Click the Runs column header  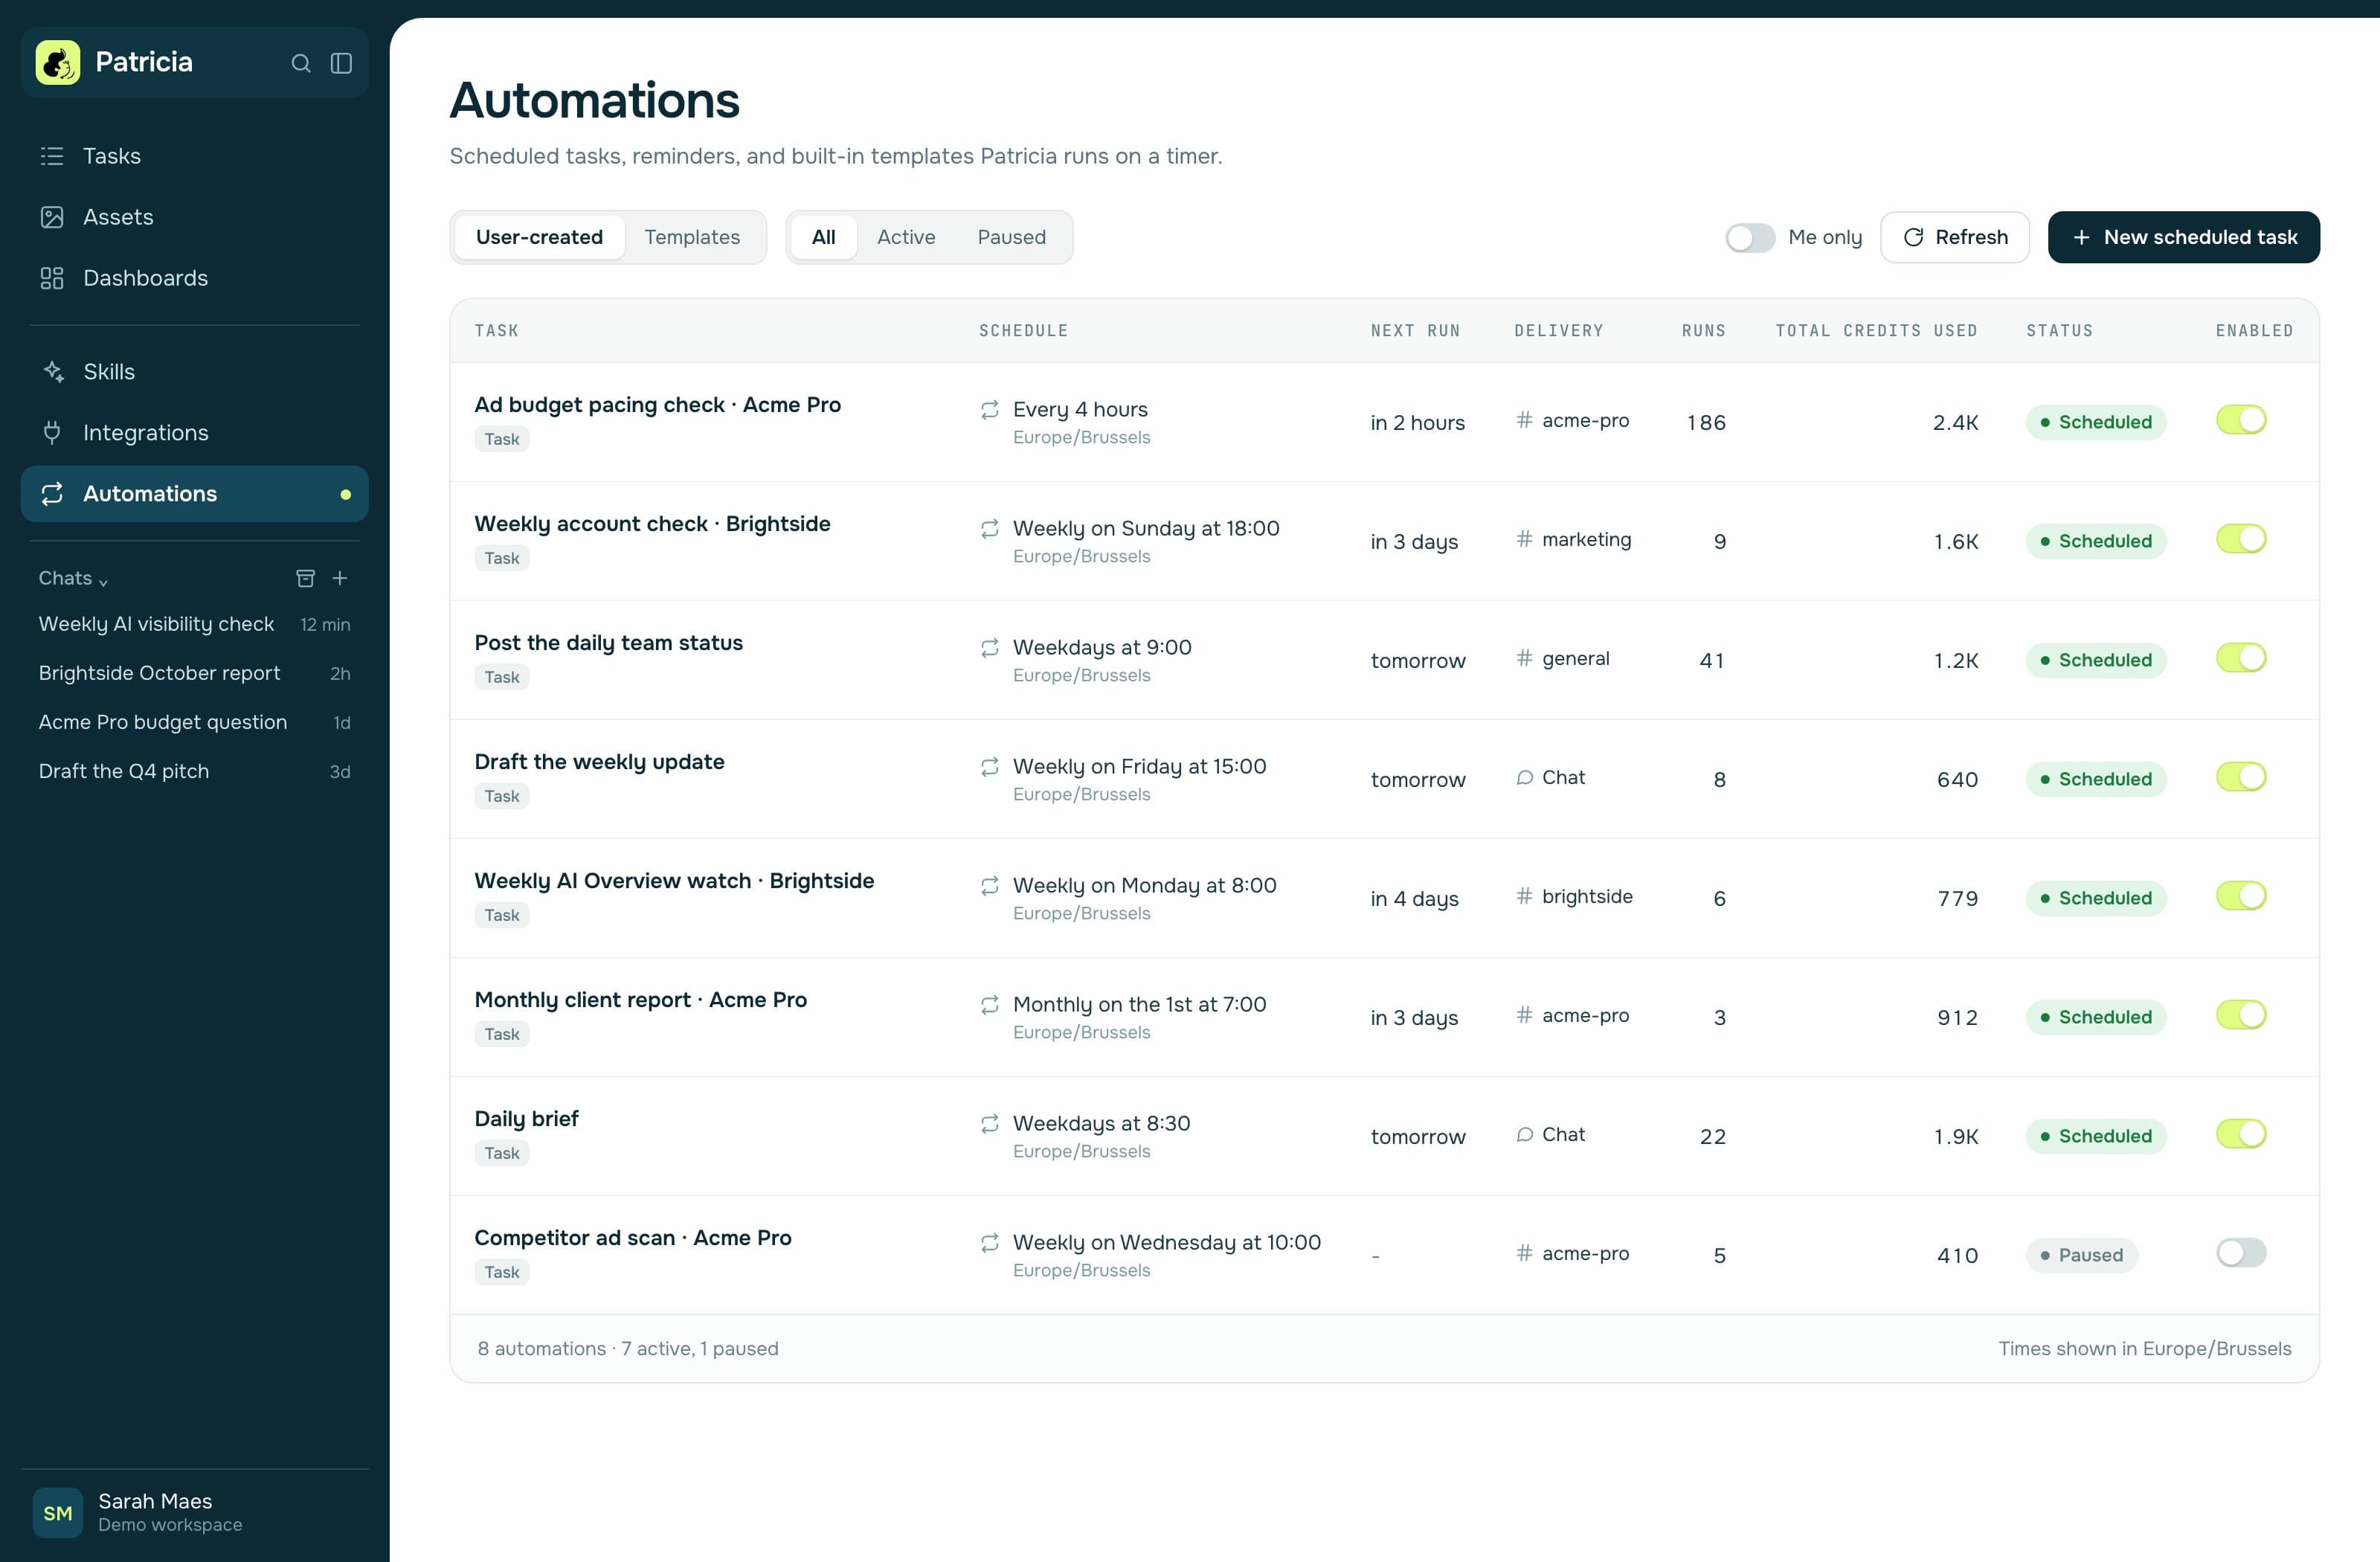click(1703, 331)
